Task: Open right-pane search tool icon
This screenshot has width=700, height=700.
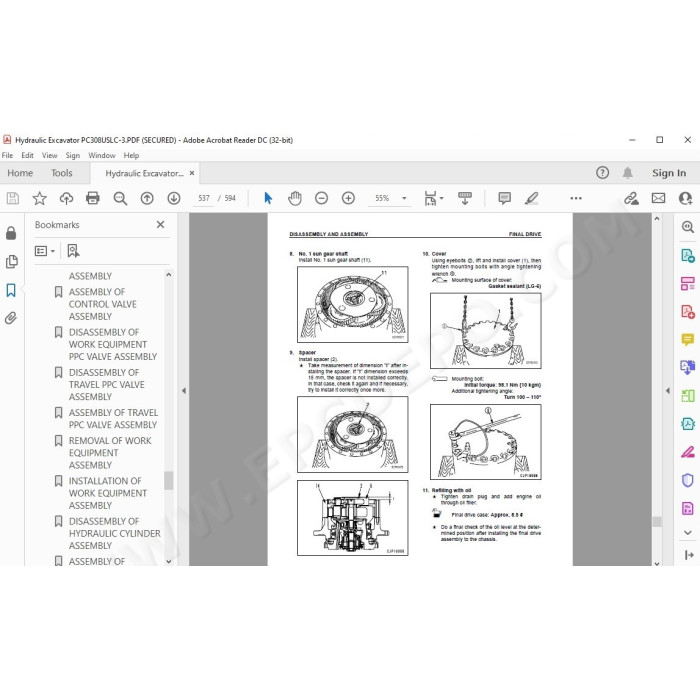Action: pos(688,227)
